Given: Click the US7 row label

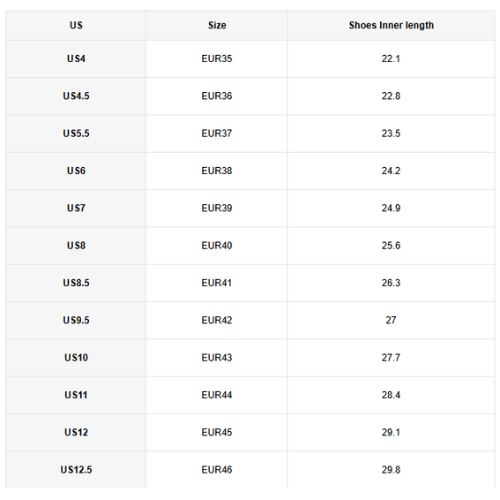Looking at the screenshot, I should [x=76, y=208].
